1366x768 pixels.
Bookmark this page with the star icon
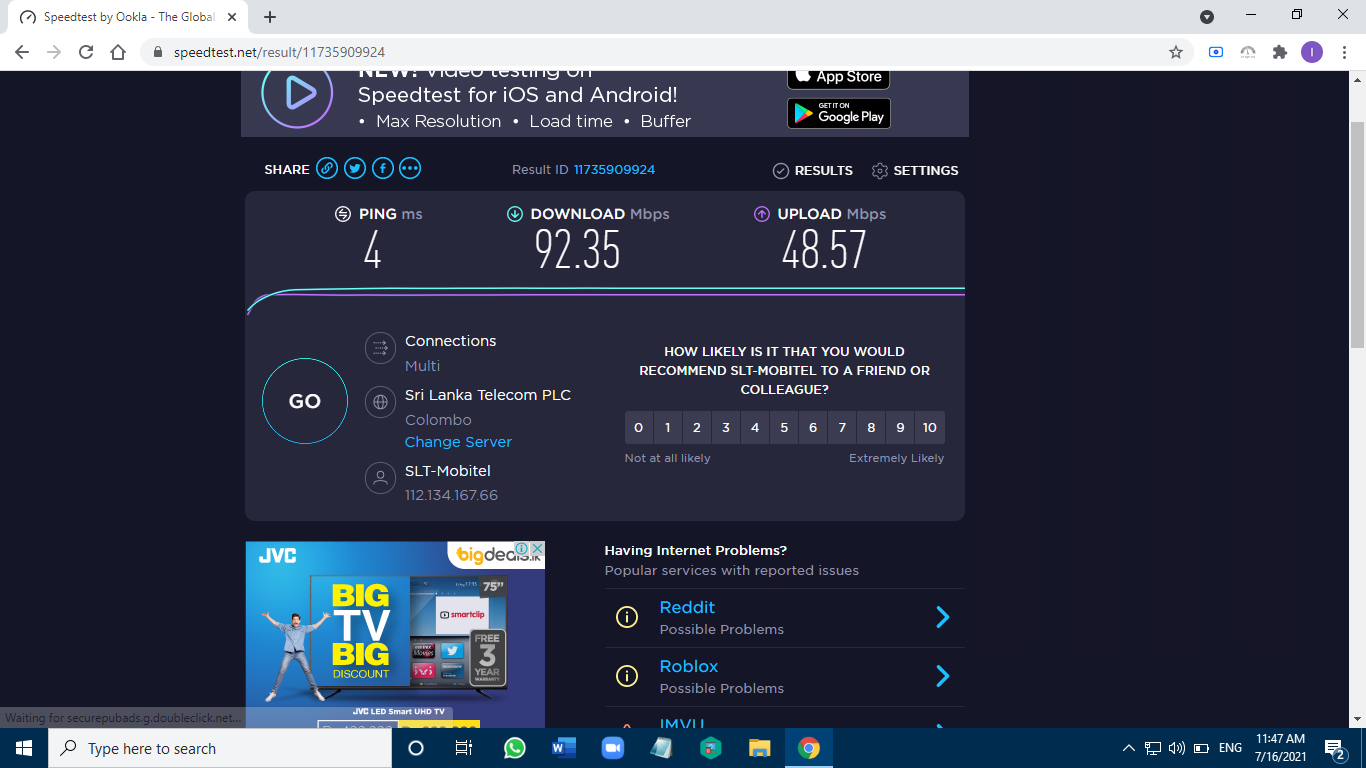1176,52
